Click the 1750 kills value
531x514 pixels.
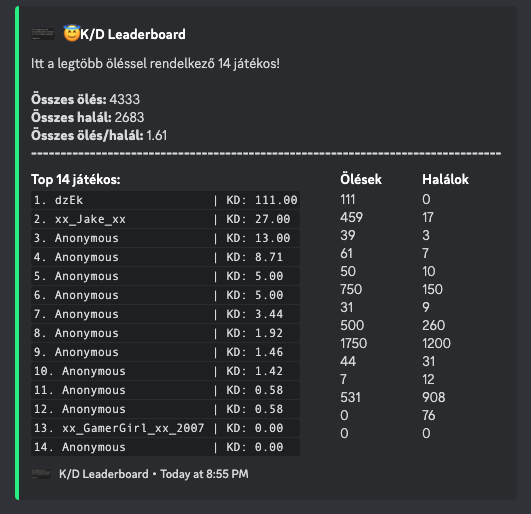tap(354, 343)
